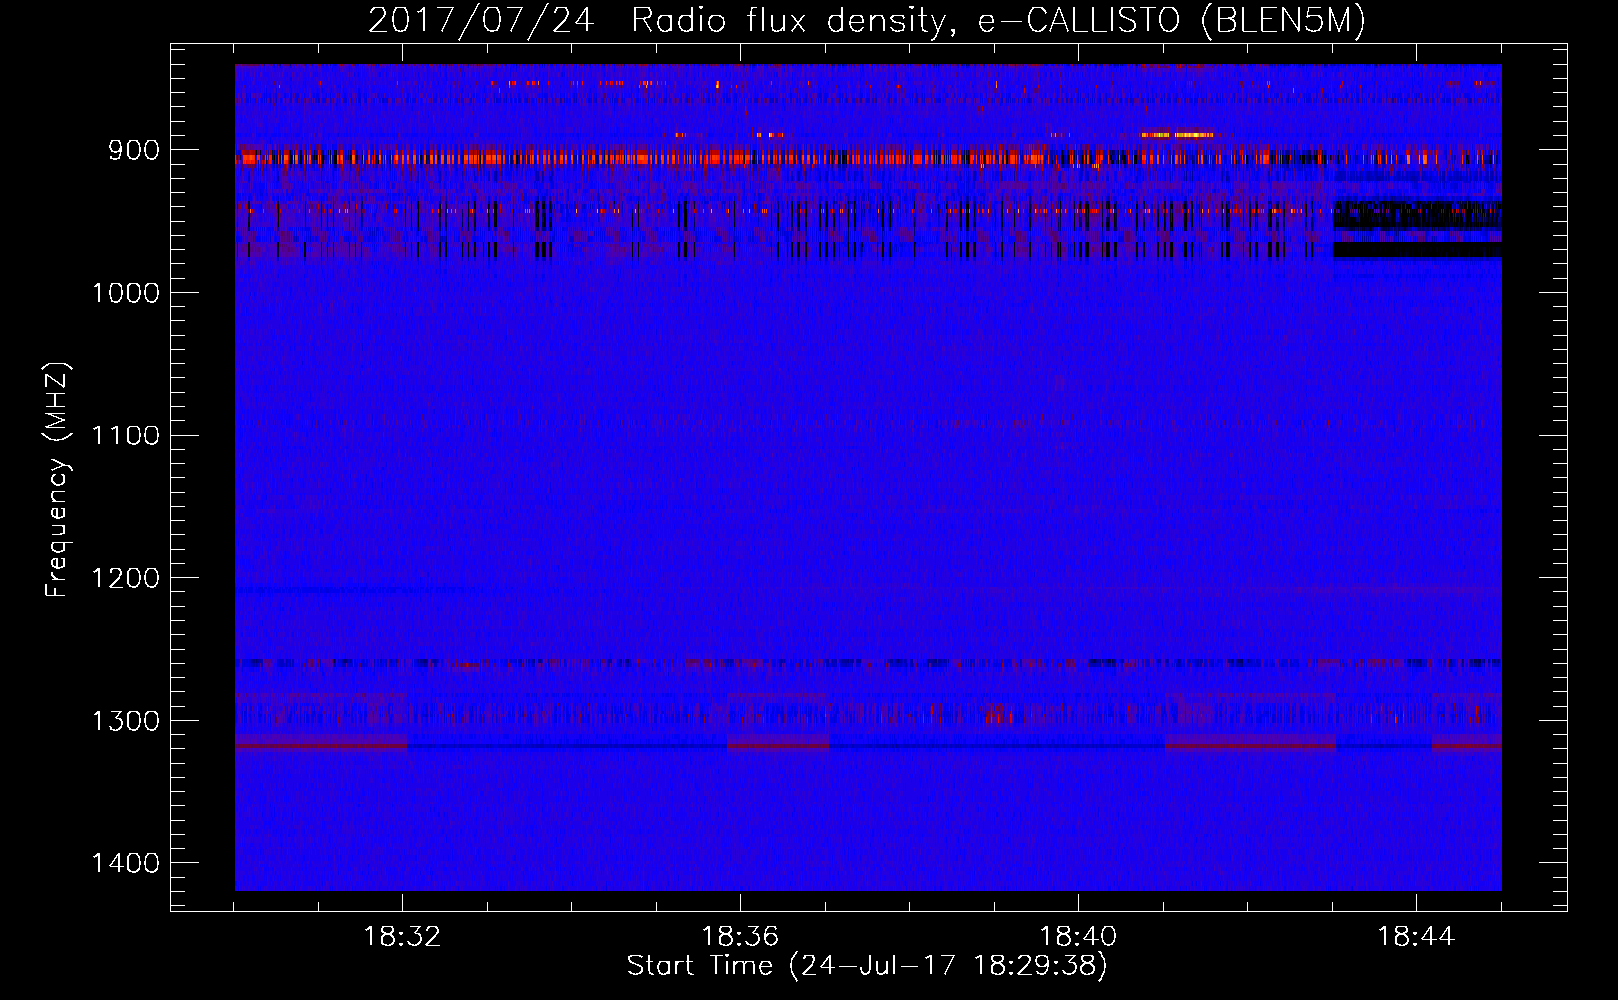Click the Start Time axis caption

[x=867, y=966]
